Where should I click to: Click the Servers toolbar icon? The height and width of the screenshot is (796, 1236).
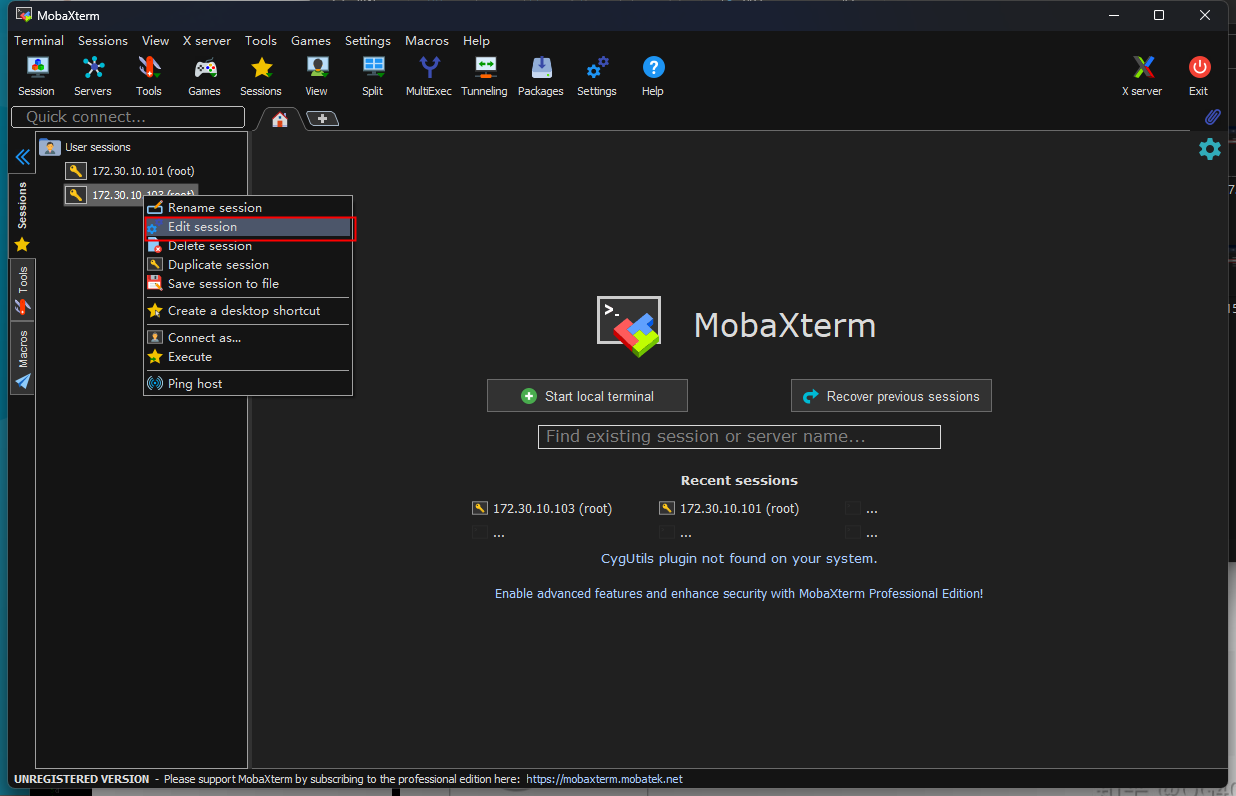pos(93,76)
